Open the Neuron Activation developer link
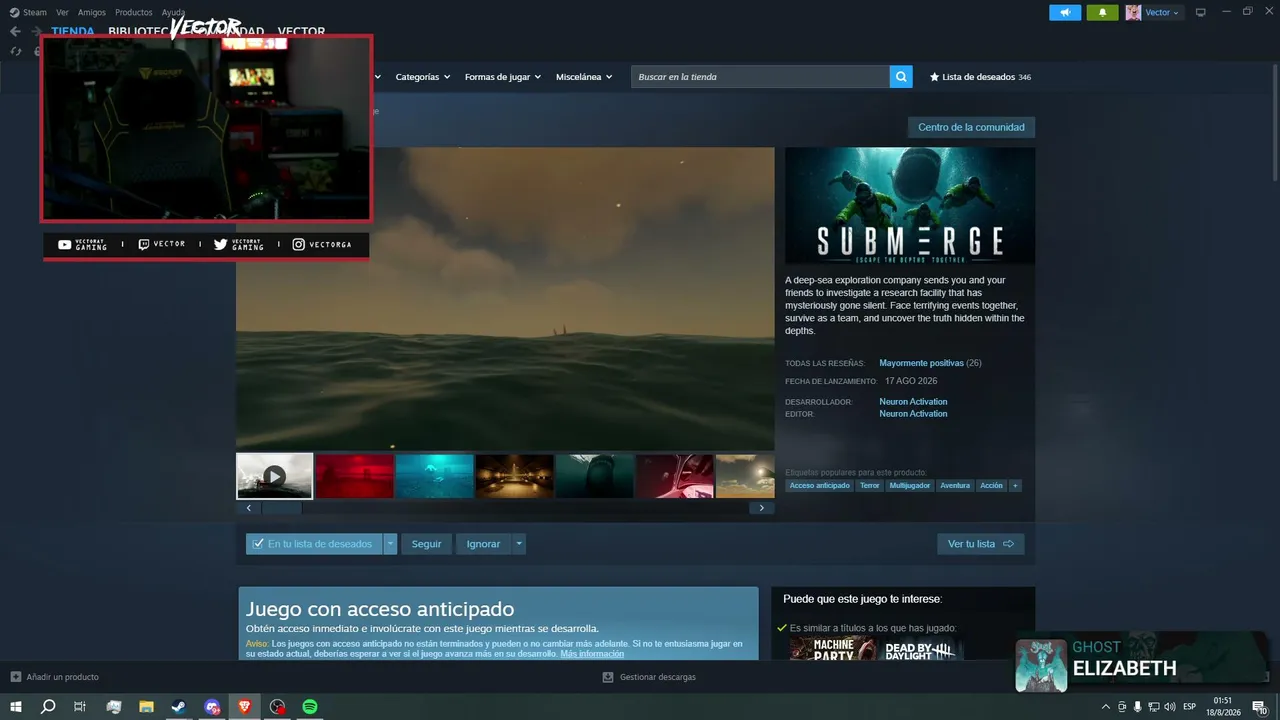This screenshot has height=720, width=1280. (x=913, y=402)
